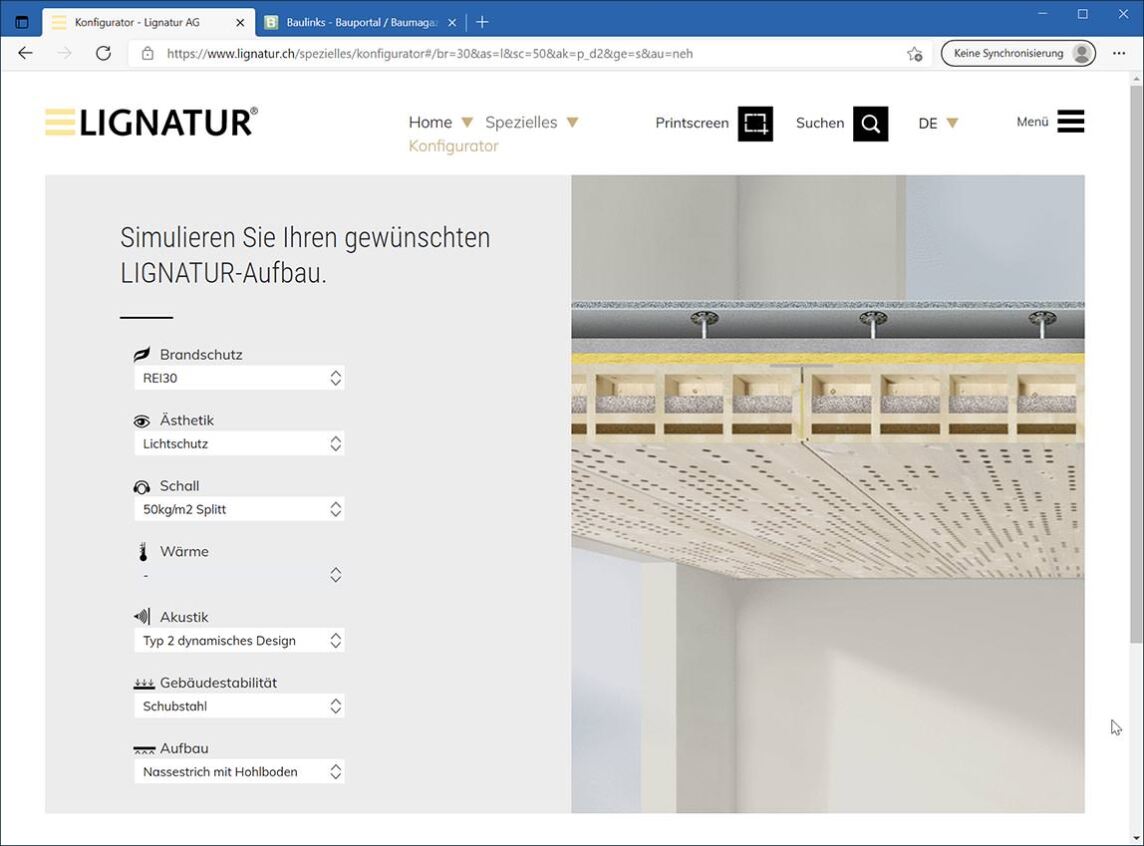
Task: Click the Gebäudestabilität icon
Action: click(x=144, y=683)
